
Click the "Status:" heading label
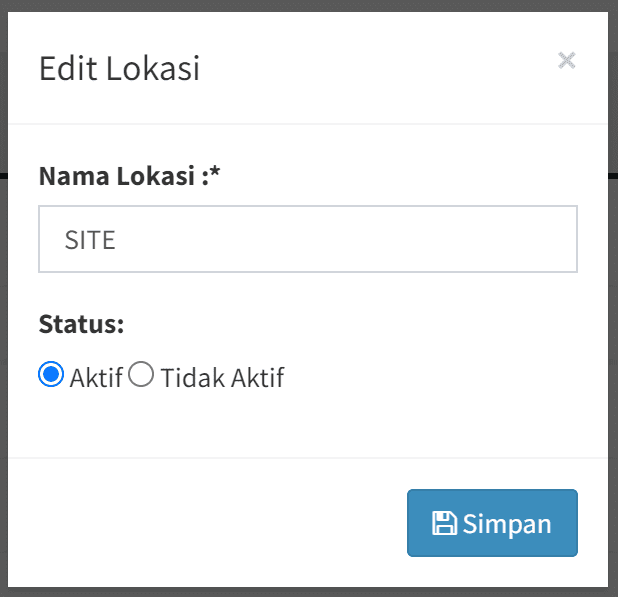click(81, 325)
